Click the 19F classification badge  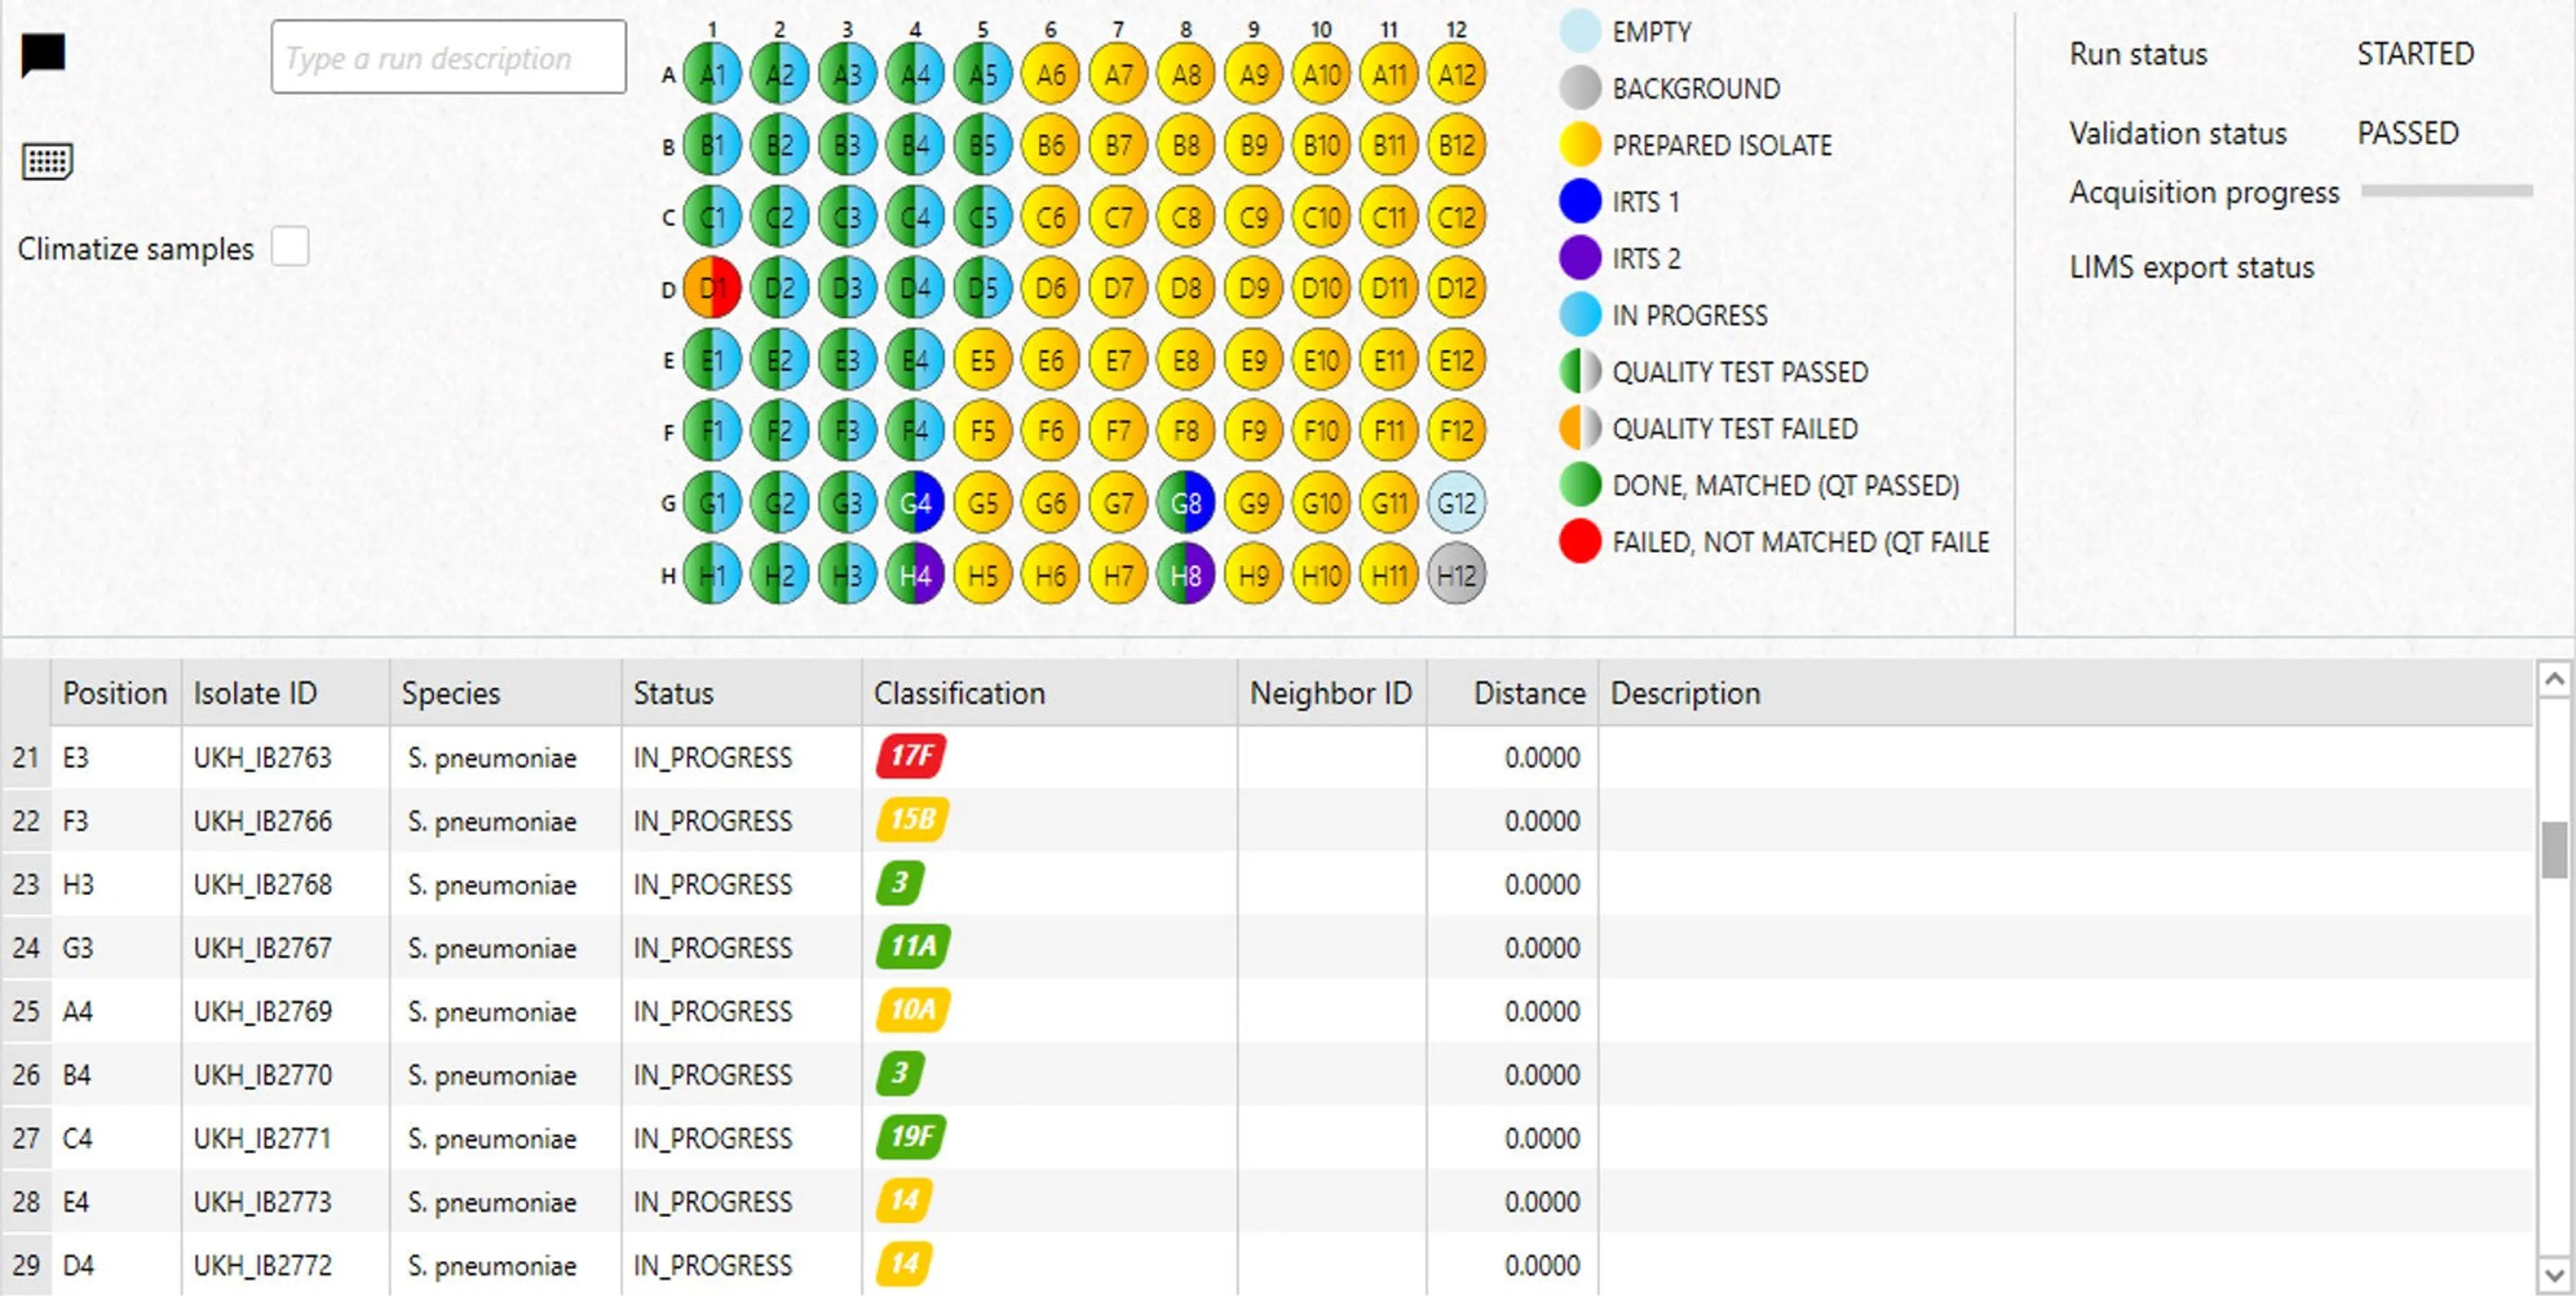[x=910, y=1137]
